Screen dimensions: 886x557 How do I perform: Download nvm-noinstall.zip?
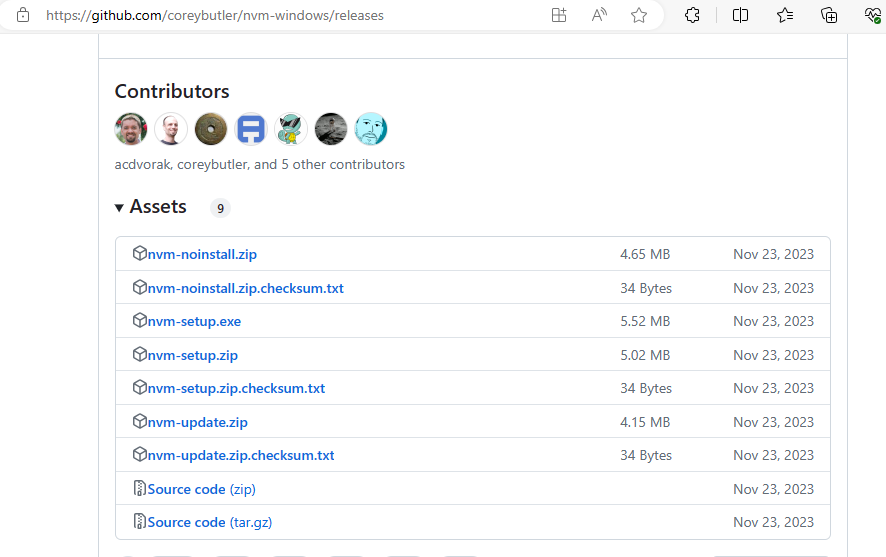pyautogui.click(x=202, y=254)
